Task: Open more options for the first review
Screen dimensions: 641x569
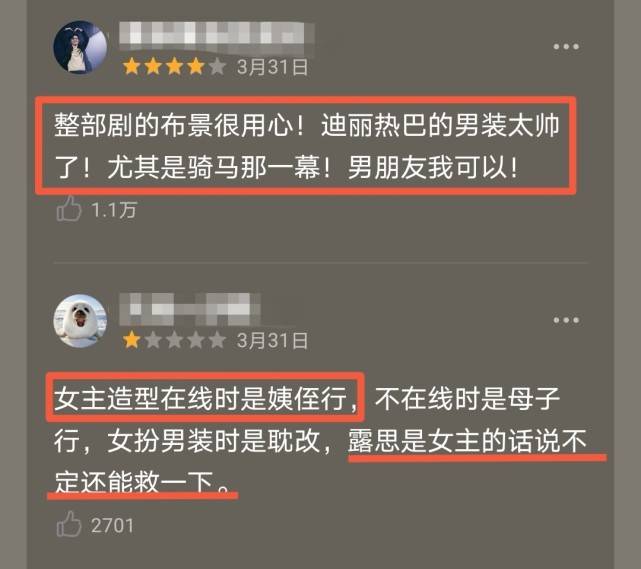Action: pyautogui.click(x=566, y=47)
